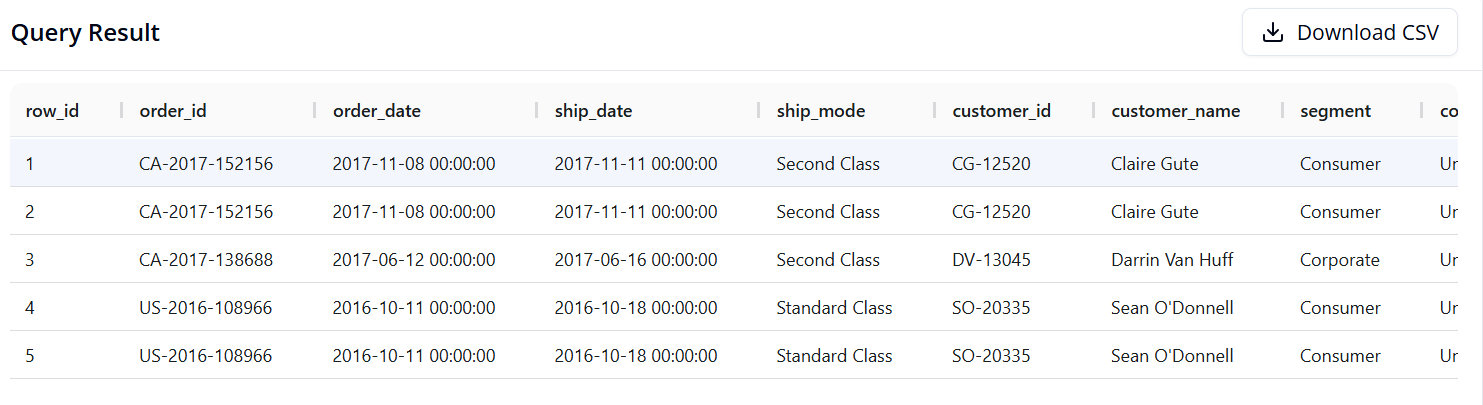
Task: Click row 5 number cell
Action: click(x=30, y=356)
